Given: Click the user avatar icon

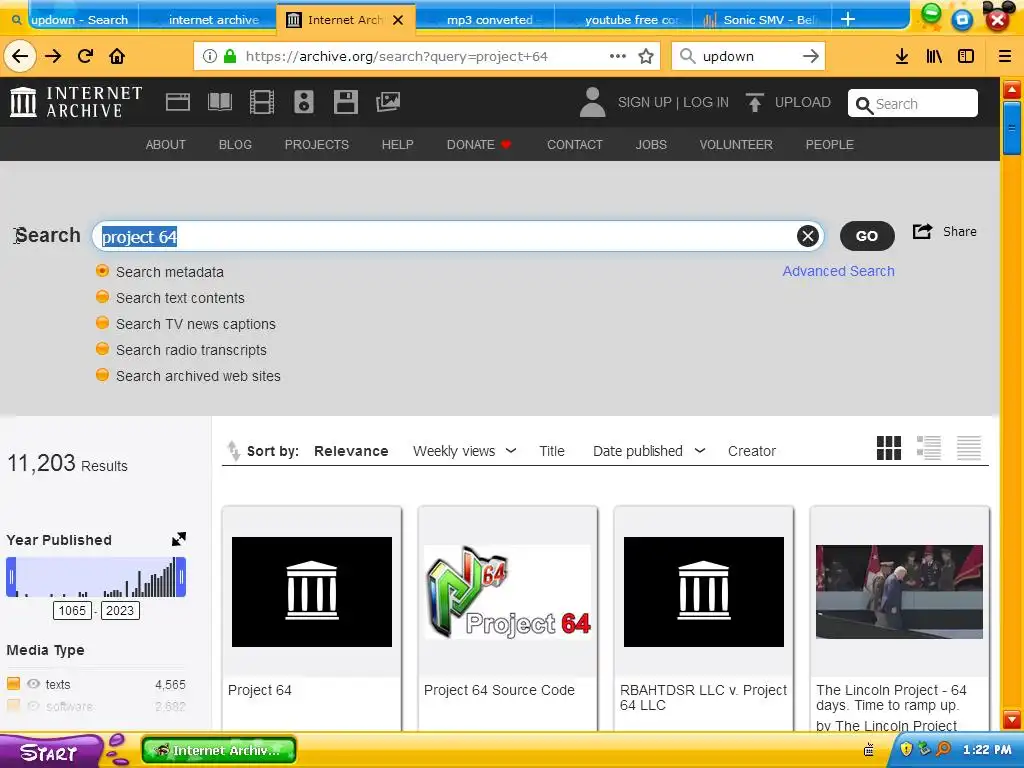Looking at the screenshot, I should pos(592,102).
